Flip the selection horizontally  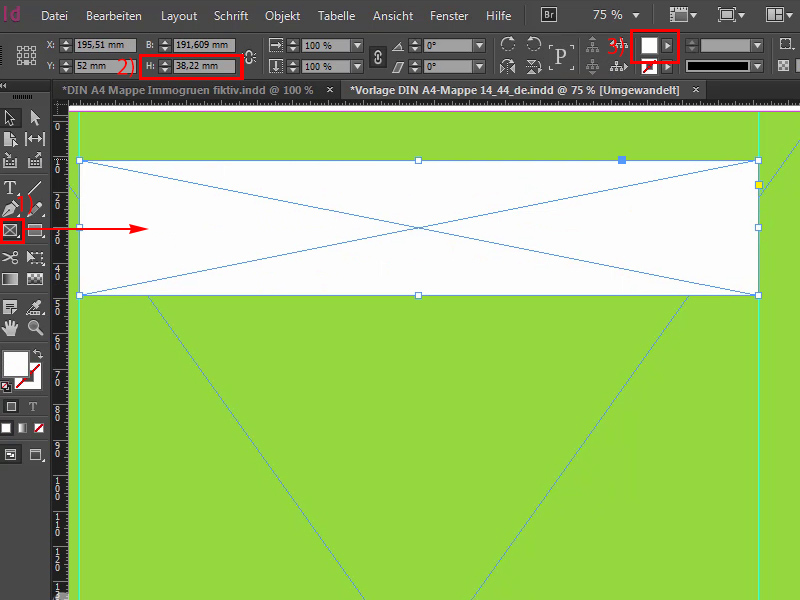[x=509, y=67]
